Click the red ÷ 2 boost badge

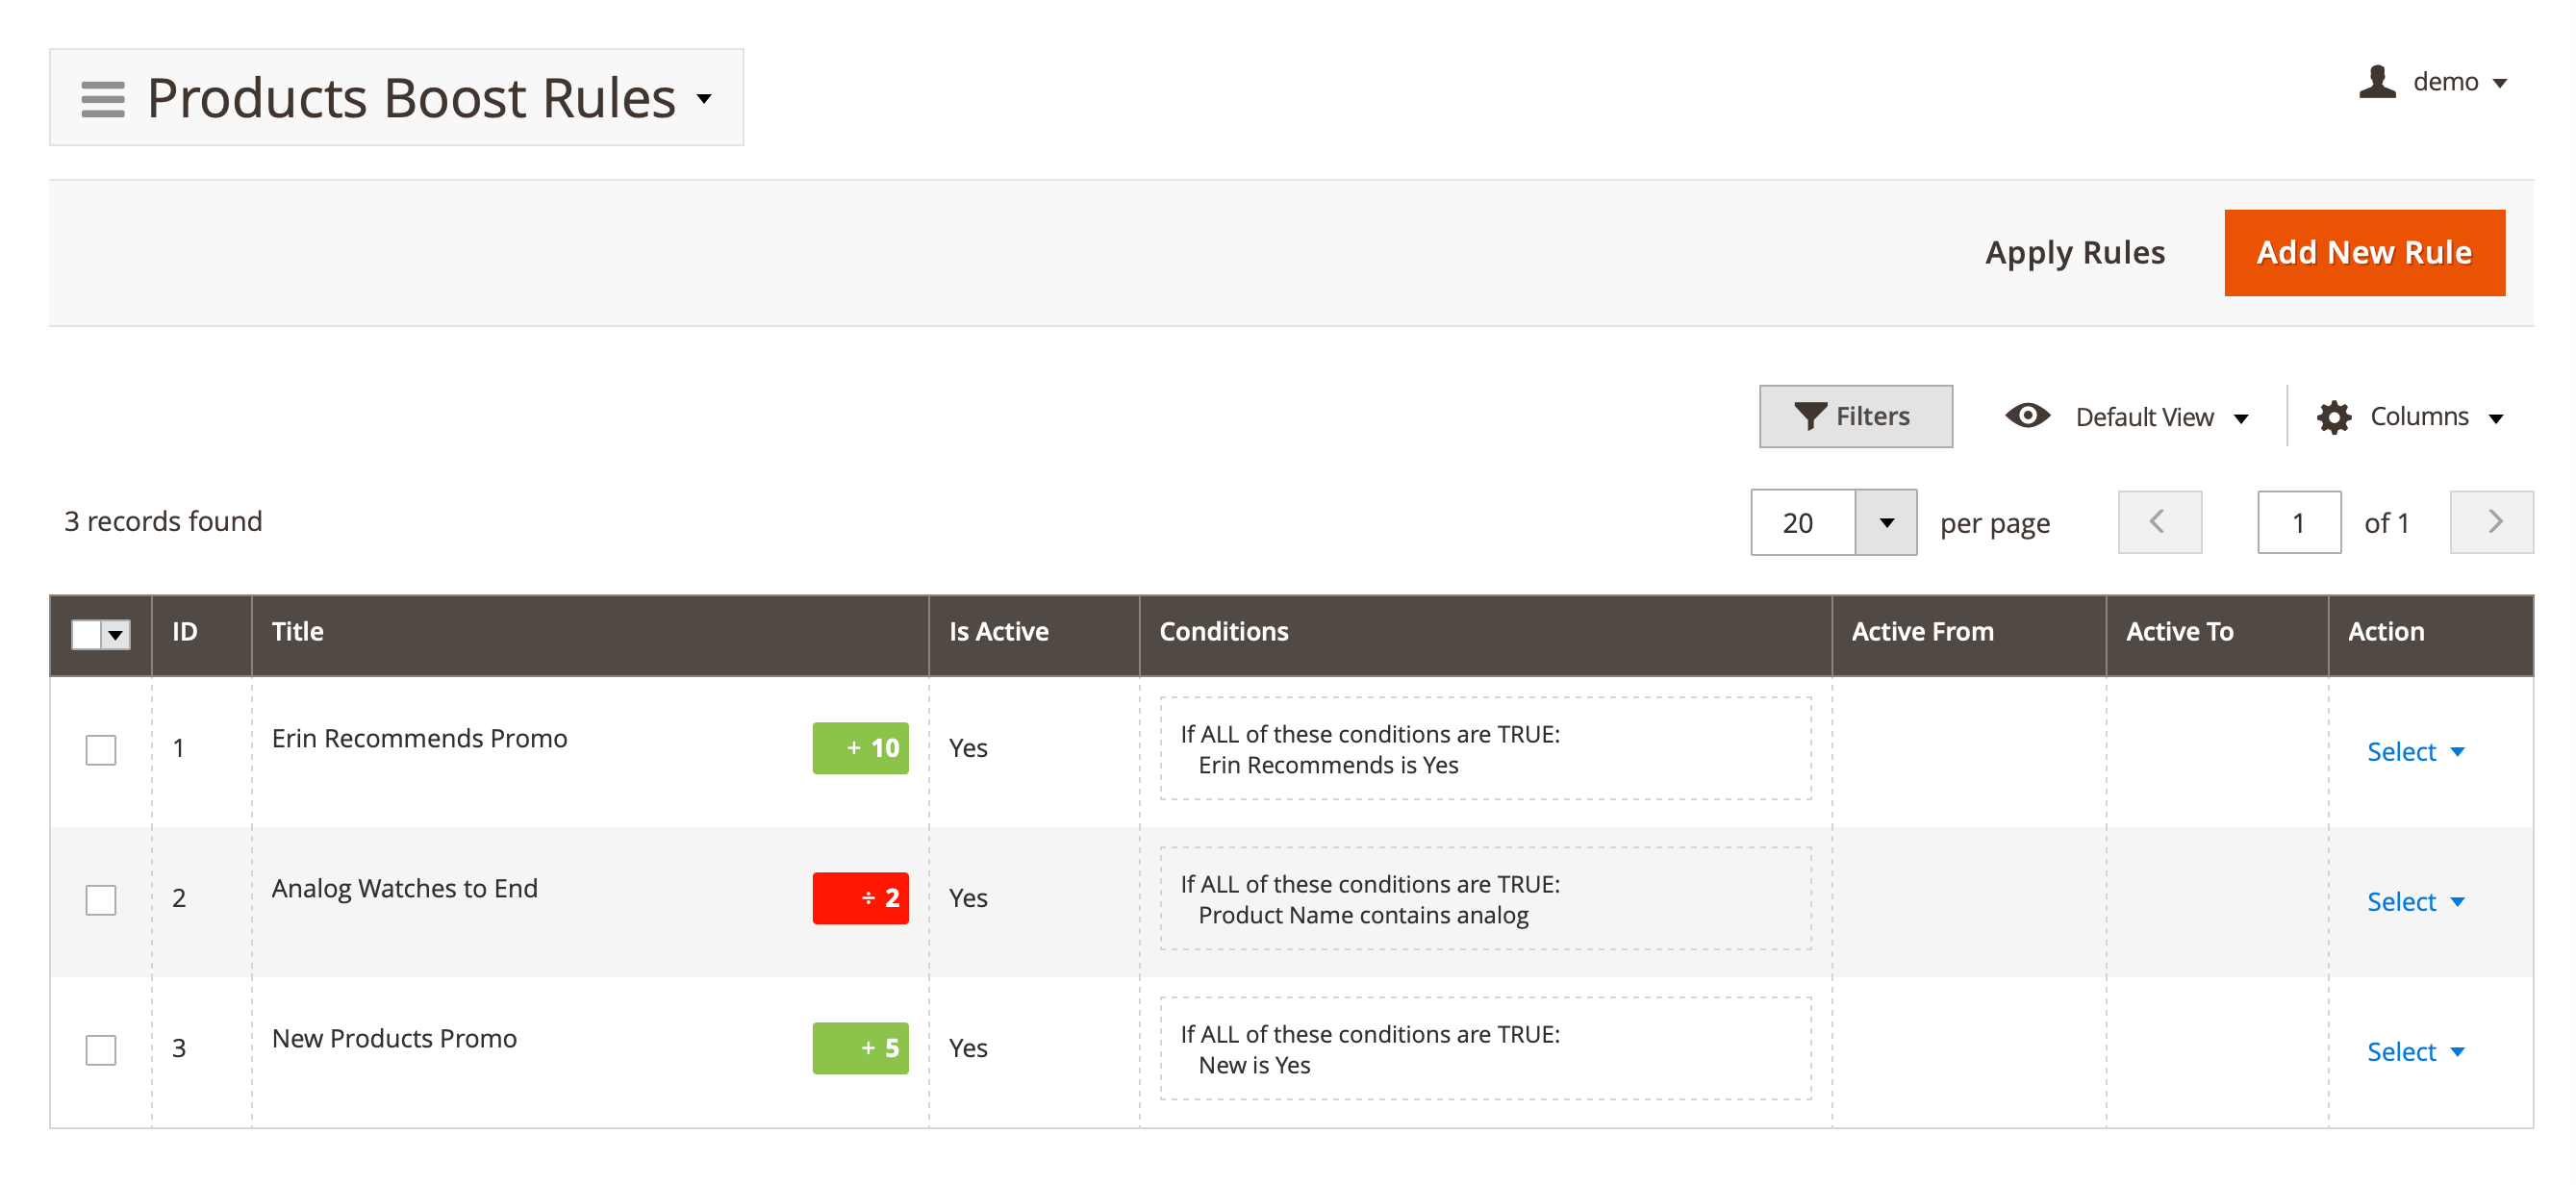(x=860, y=898)
